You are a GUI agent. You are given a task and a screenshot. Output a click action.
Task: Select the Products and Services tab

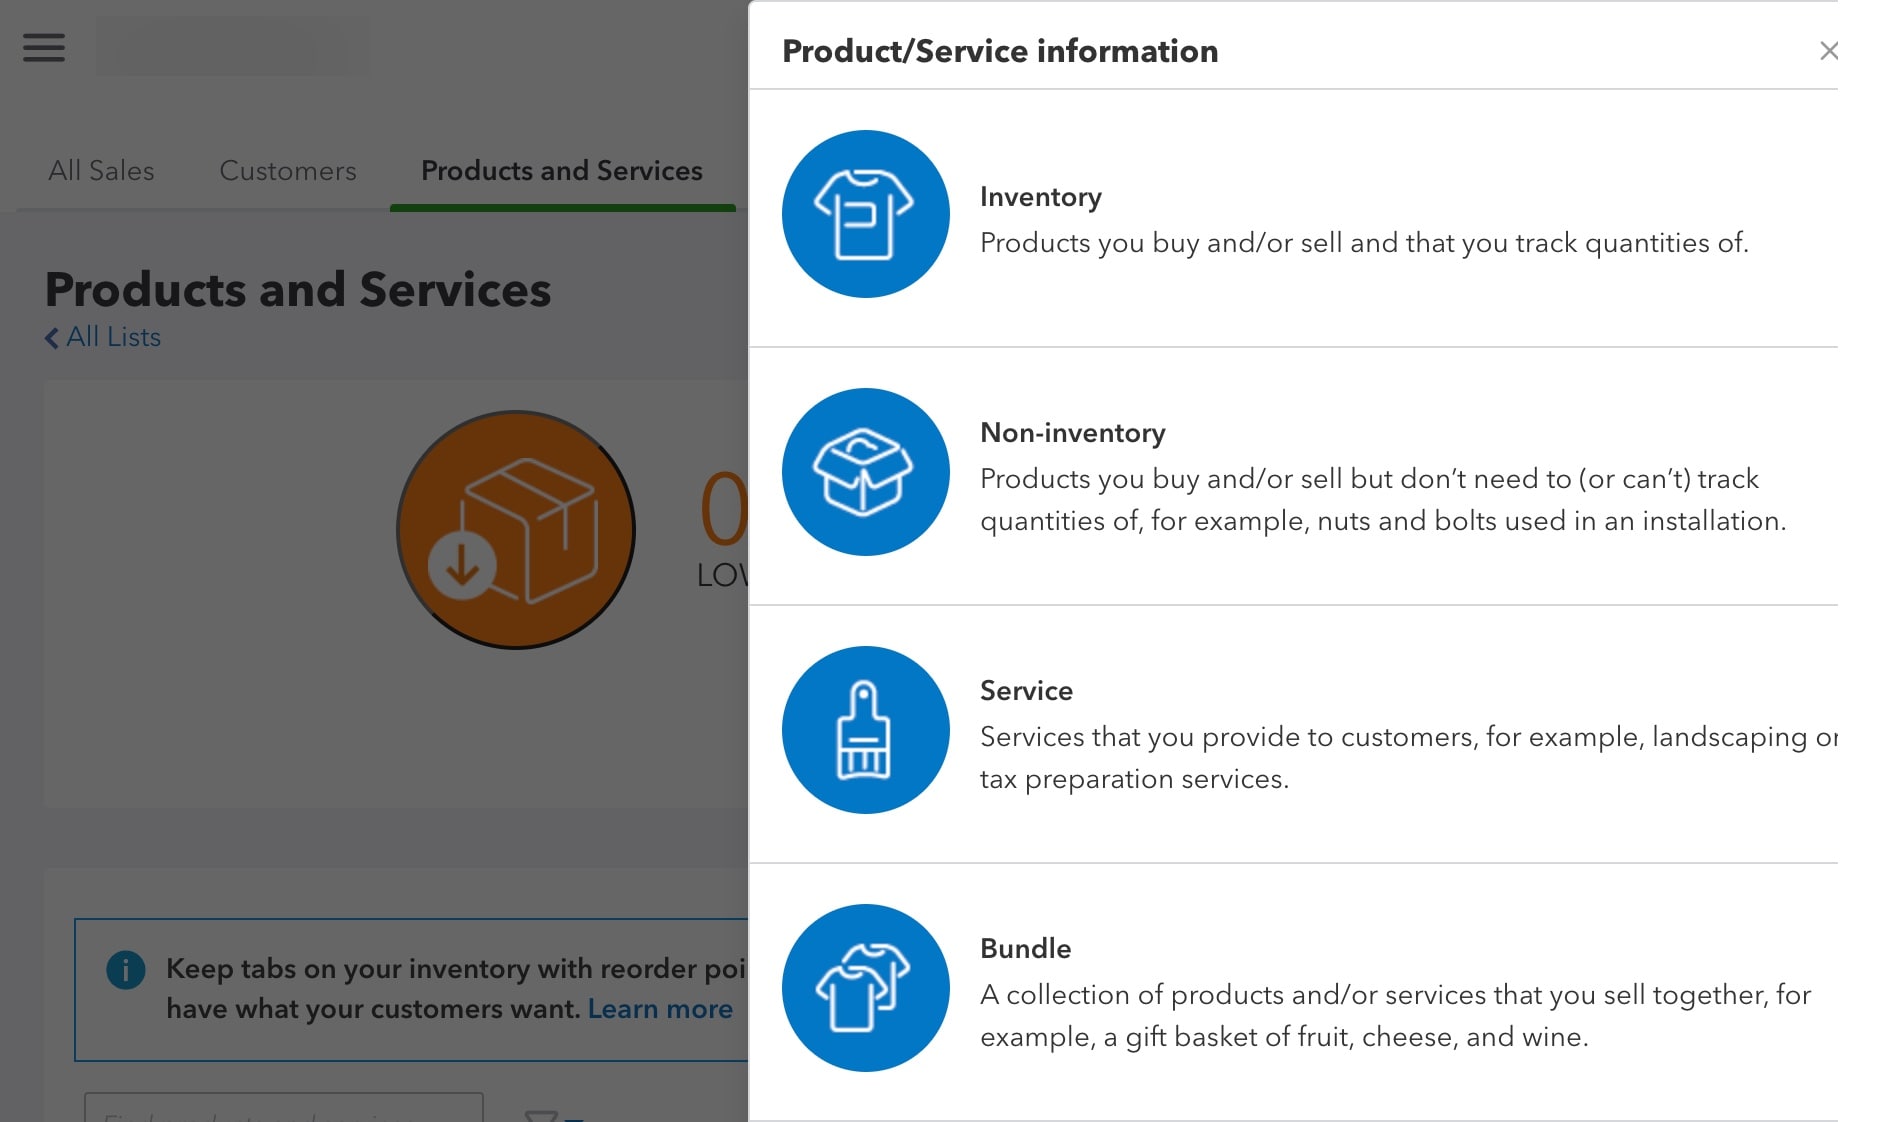coord(562,171)
